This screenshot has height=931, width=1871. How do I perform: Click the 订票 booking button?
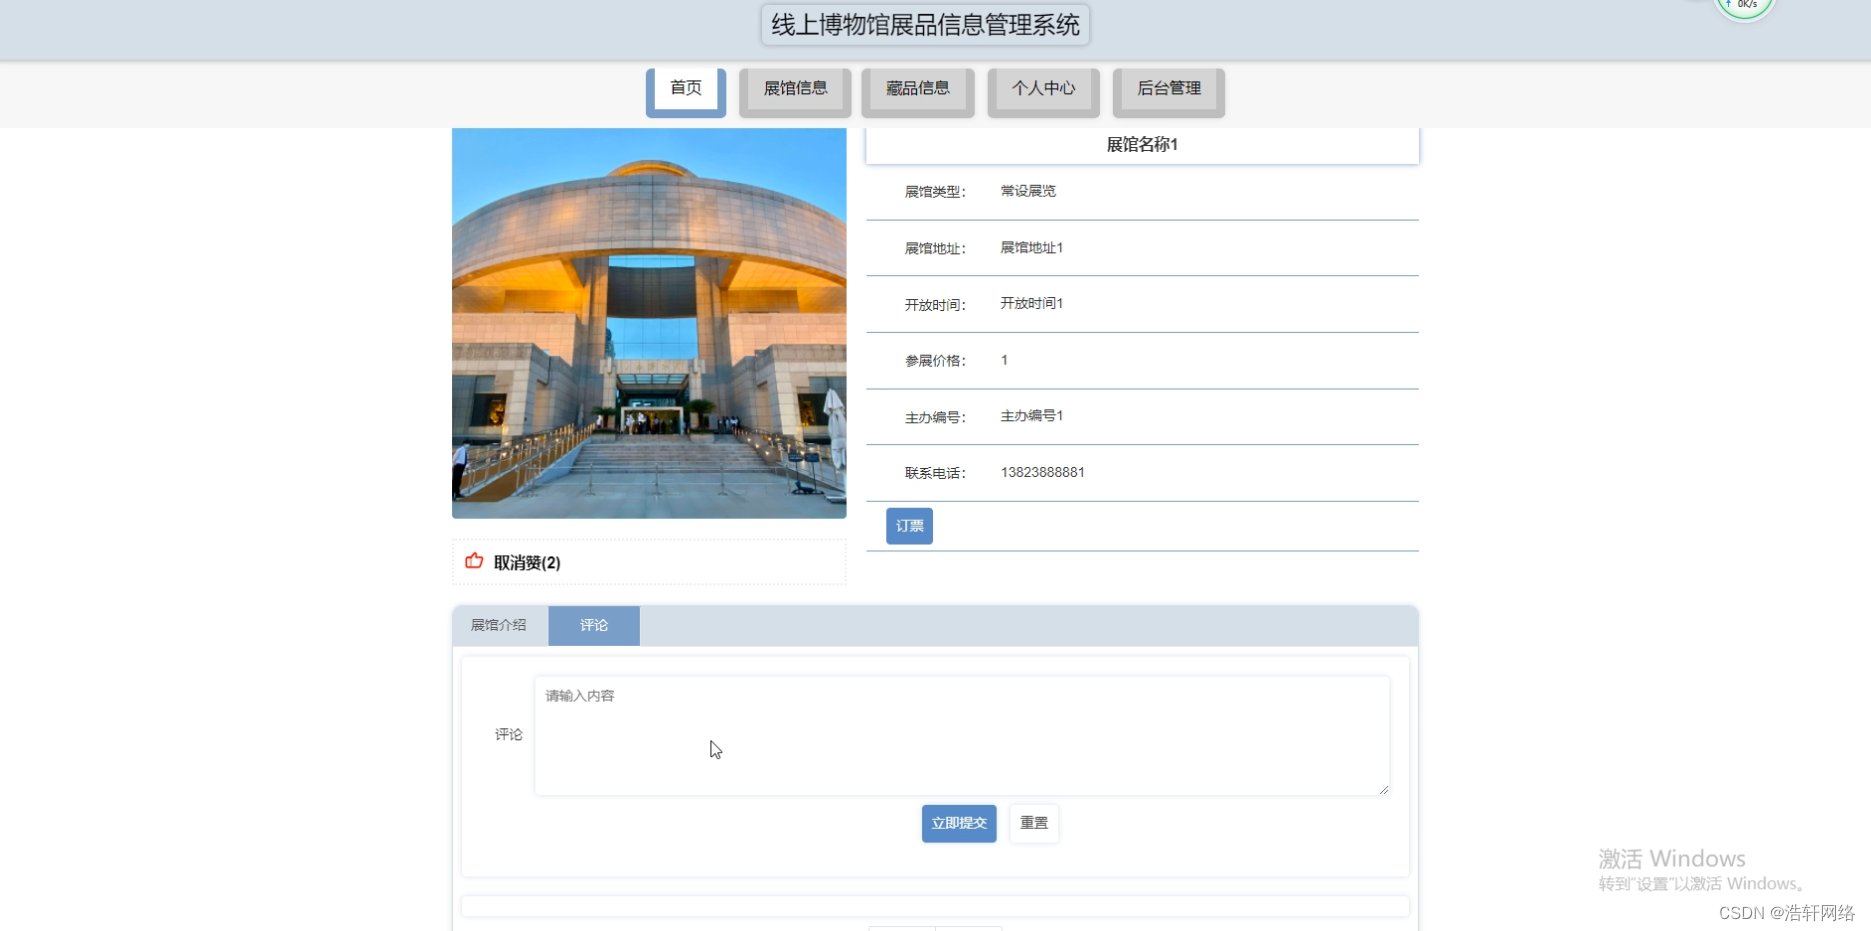tap(908, 525)
